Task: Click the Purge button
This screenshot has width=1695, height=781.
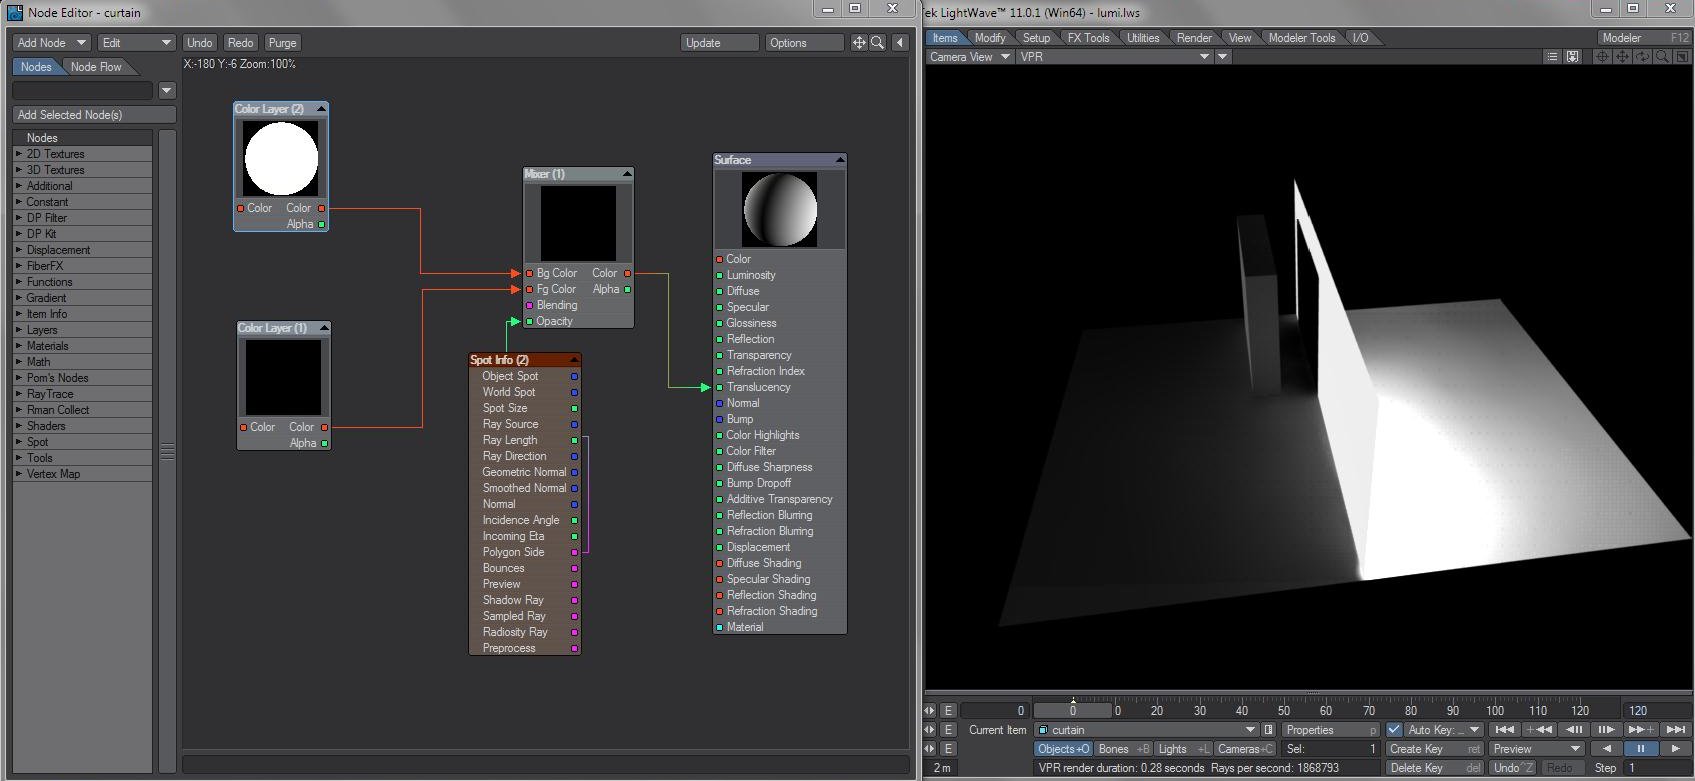Action: point(282,43)
